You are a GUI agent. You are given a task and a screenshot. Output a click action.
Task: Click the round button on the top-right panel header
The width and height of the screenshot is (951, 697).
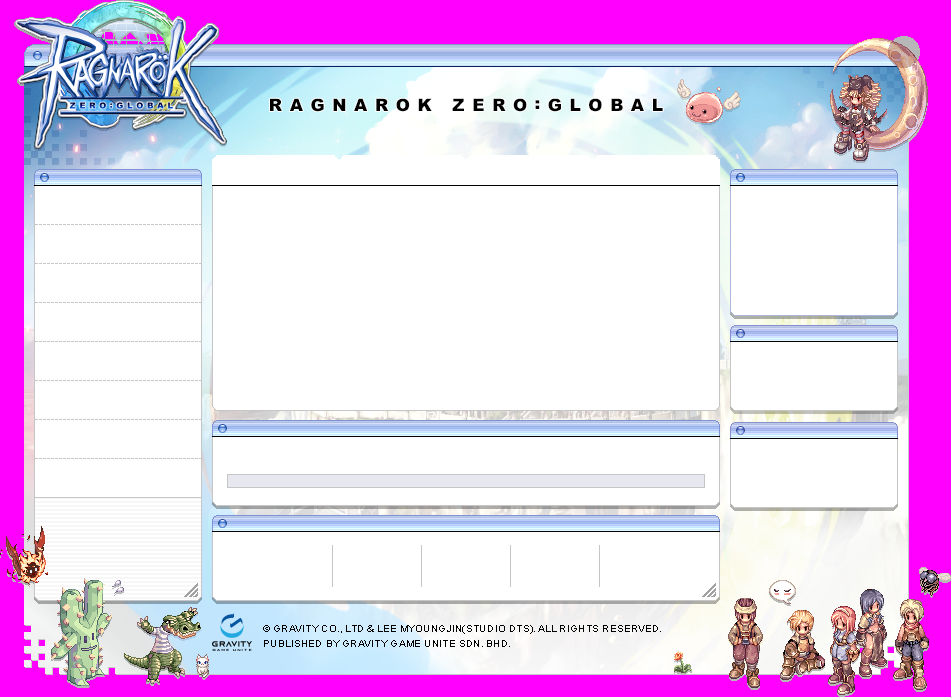pyautogui.click(x=741, y=178)
